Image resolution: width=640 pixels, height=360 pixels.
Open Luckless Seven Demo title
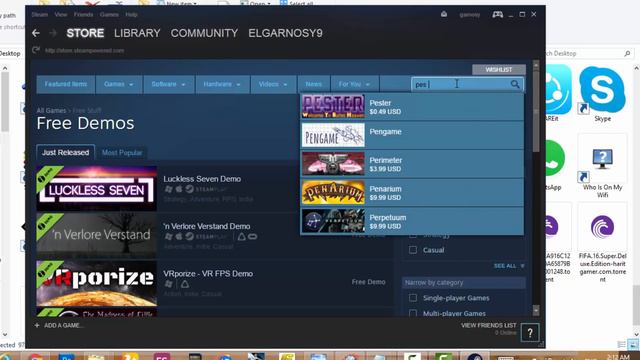[202, 179]
